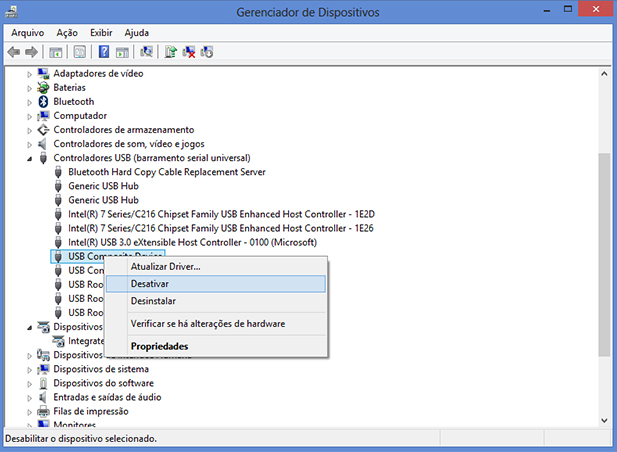The width and height of the screenshot is (617, 452).
Task: Expand Controladores de armazenamento node
Action: click(x=30, y=131)
